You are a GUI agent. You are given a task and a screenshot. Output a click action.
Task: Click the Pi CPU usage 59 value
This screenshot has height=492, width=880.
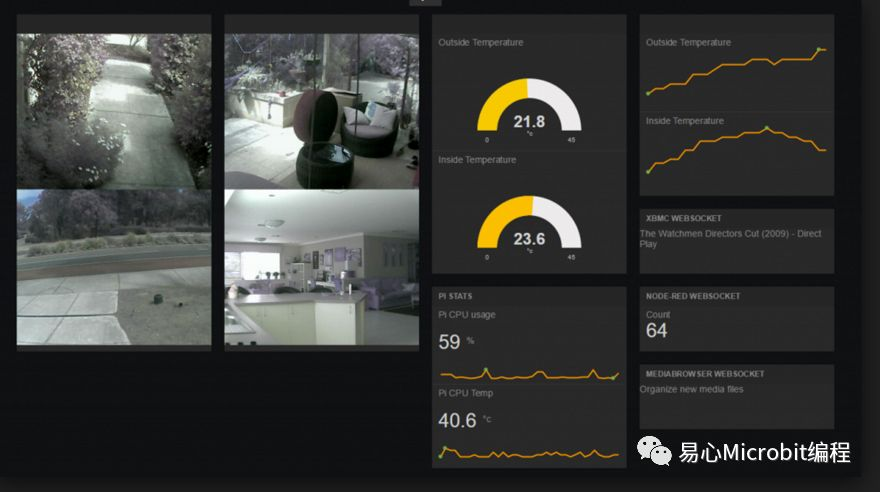(449, 342)
